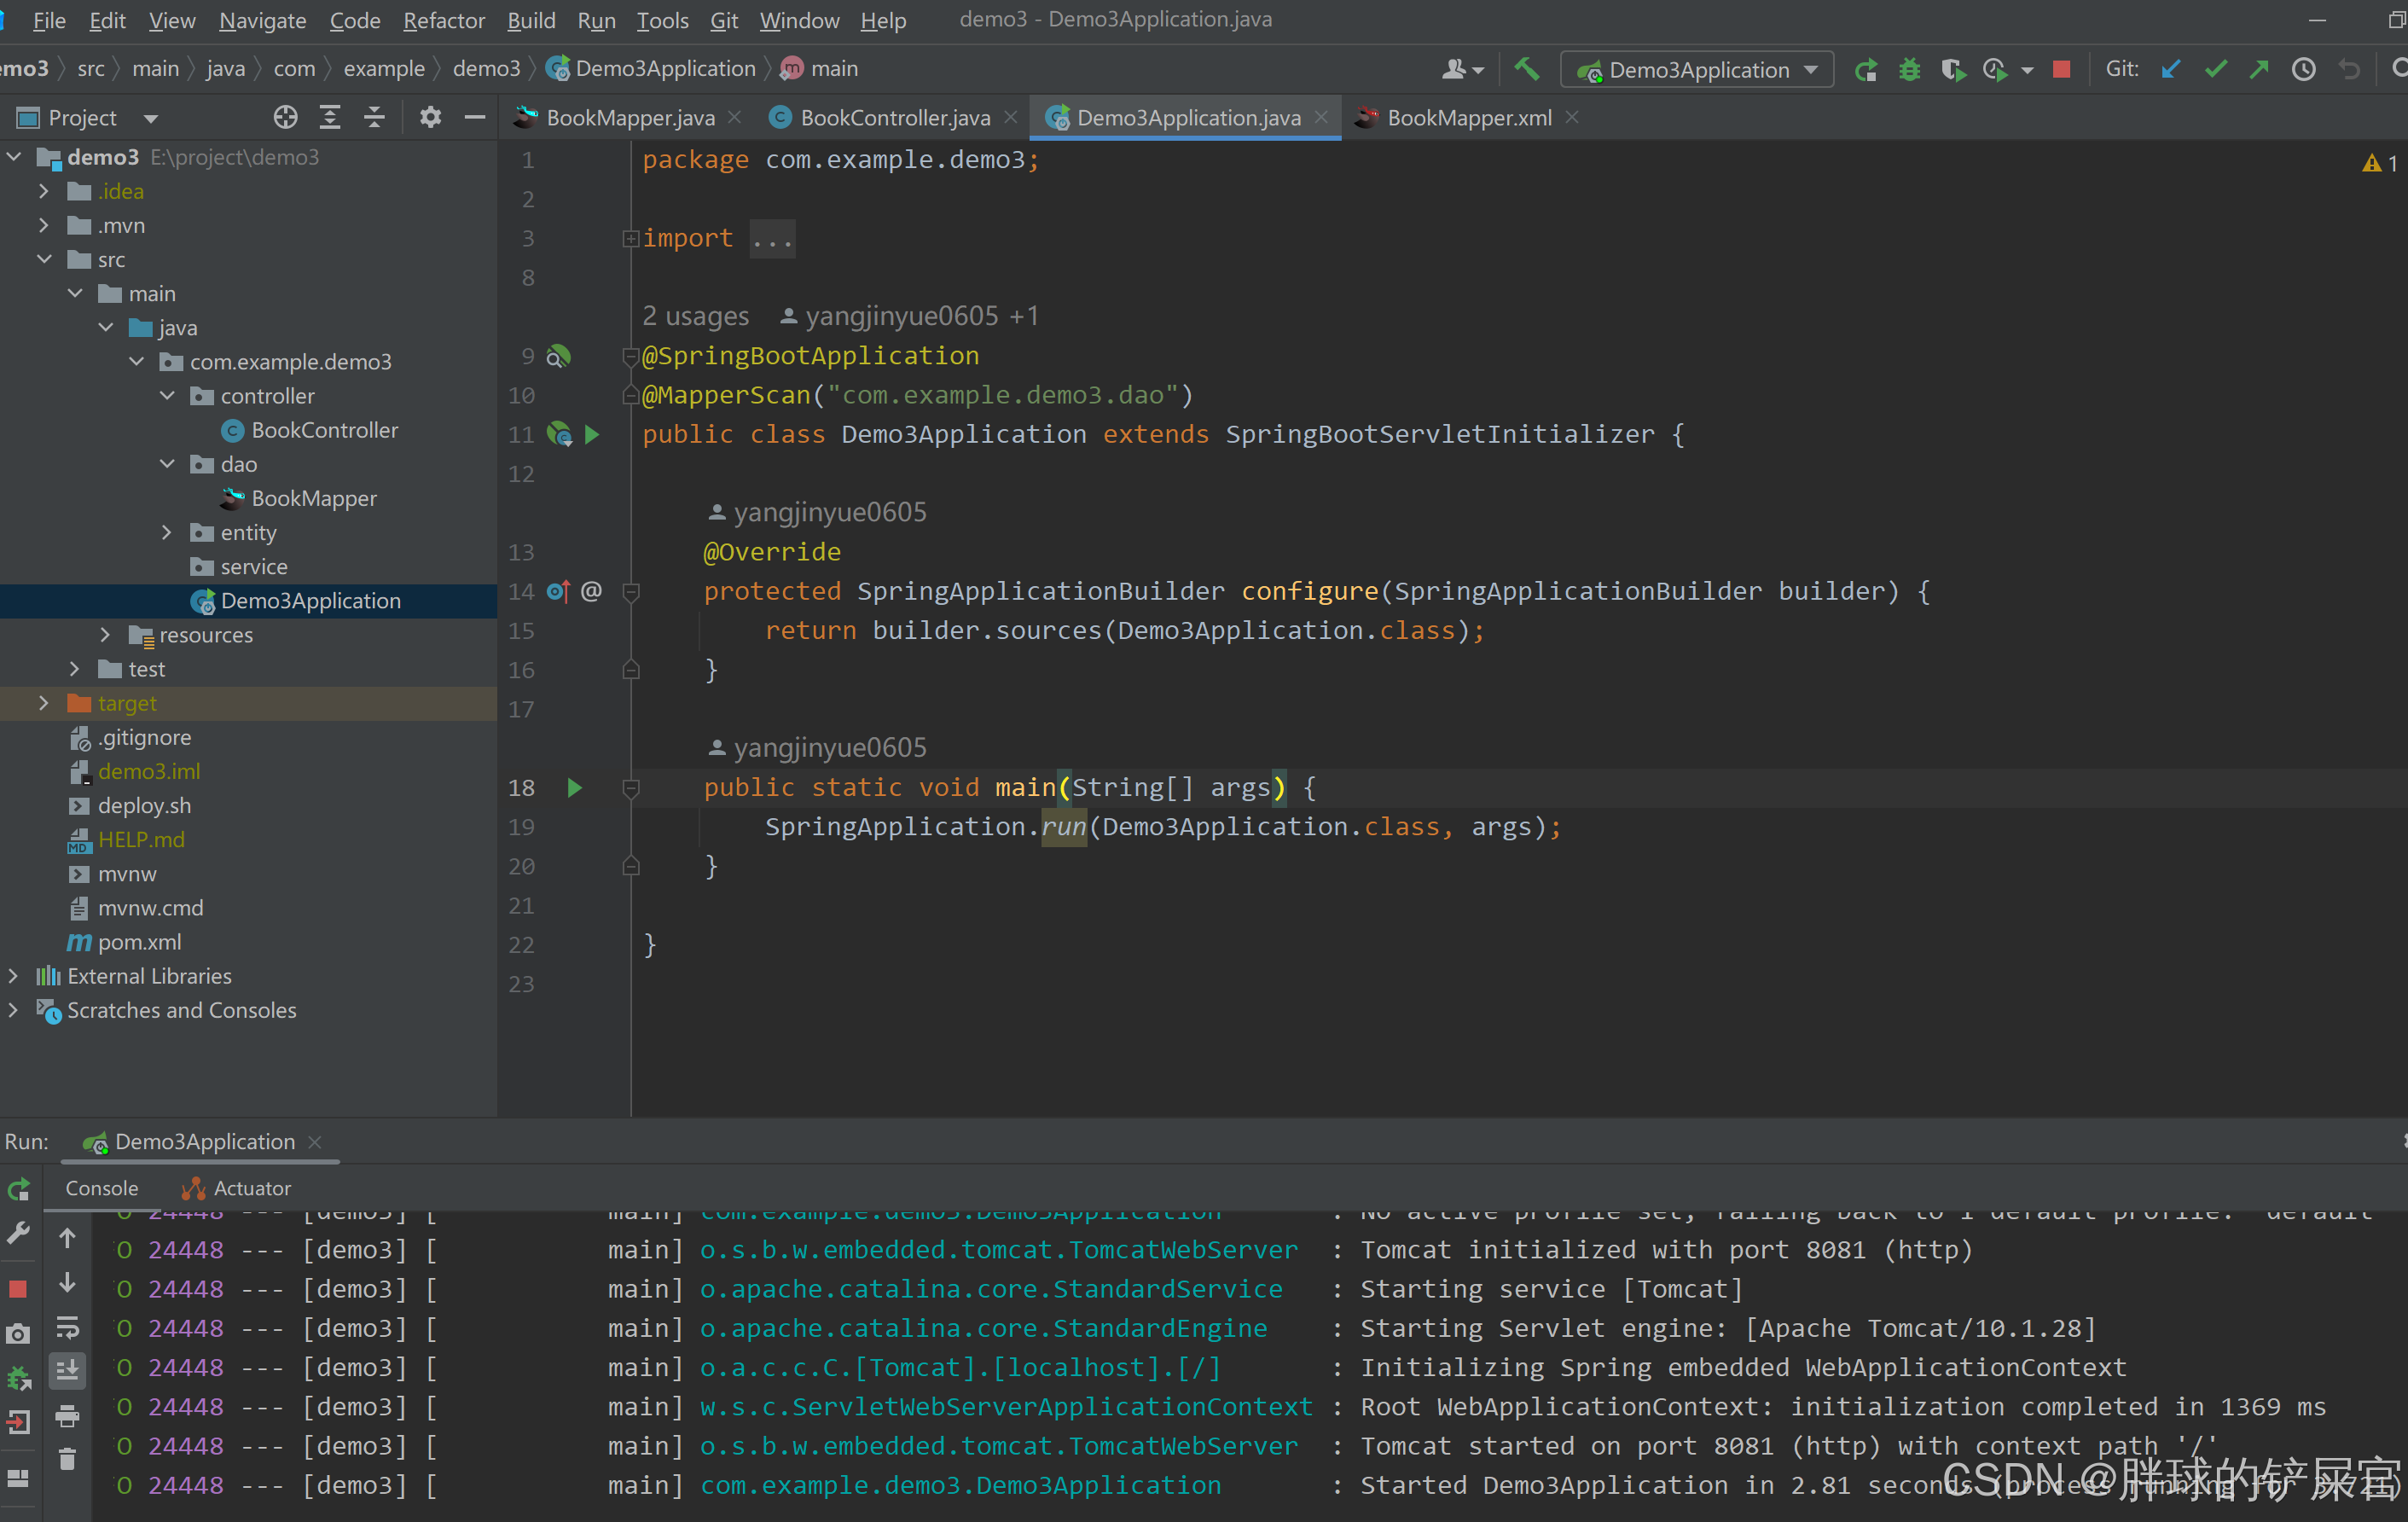Open pom.xml in project tree
This screenshot has height=1522, width=2408.
coord(139,942)
